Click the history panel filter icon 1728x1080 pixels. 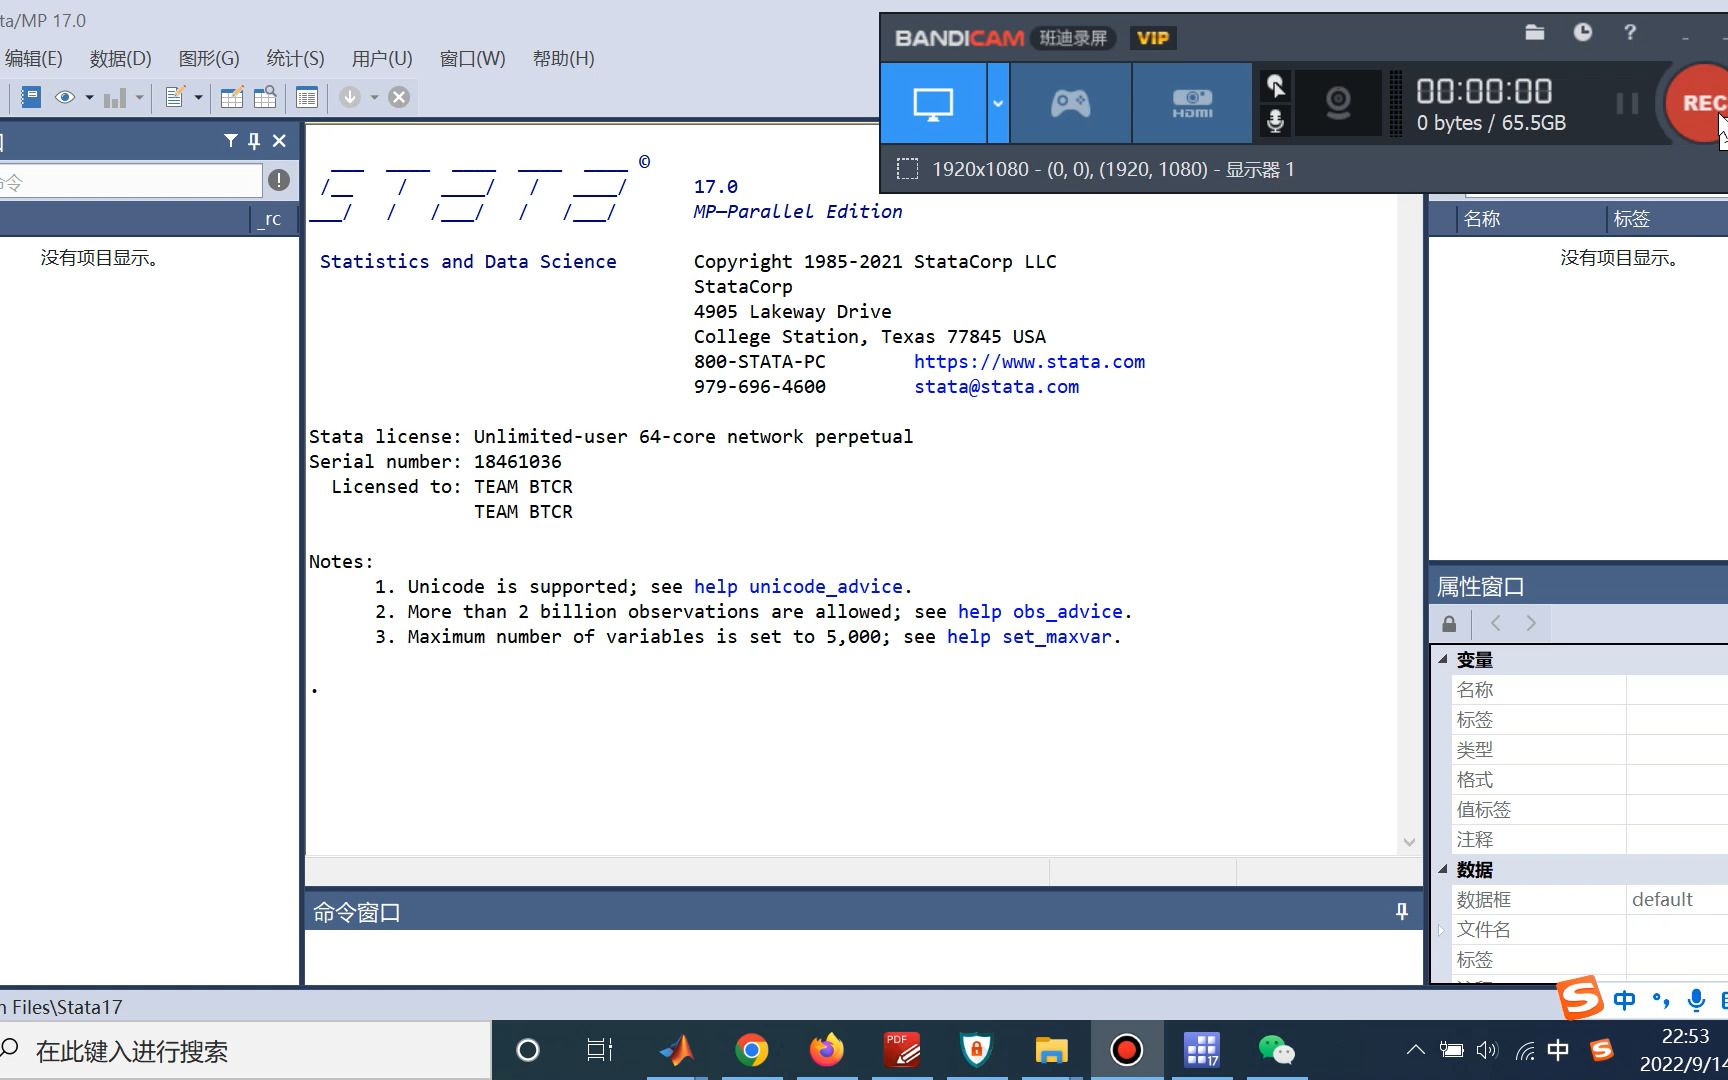point(231,141)
